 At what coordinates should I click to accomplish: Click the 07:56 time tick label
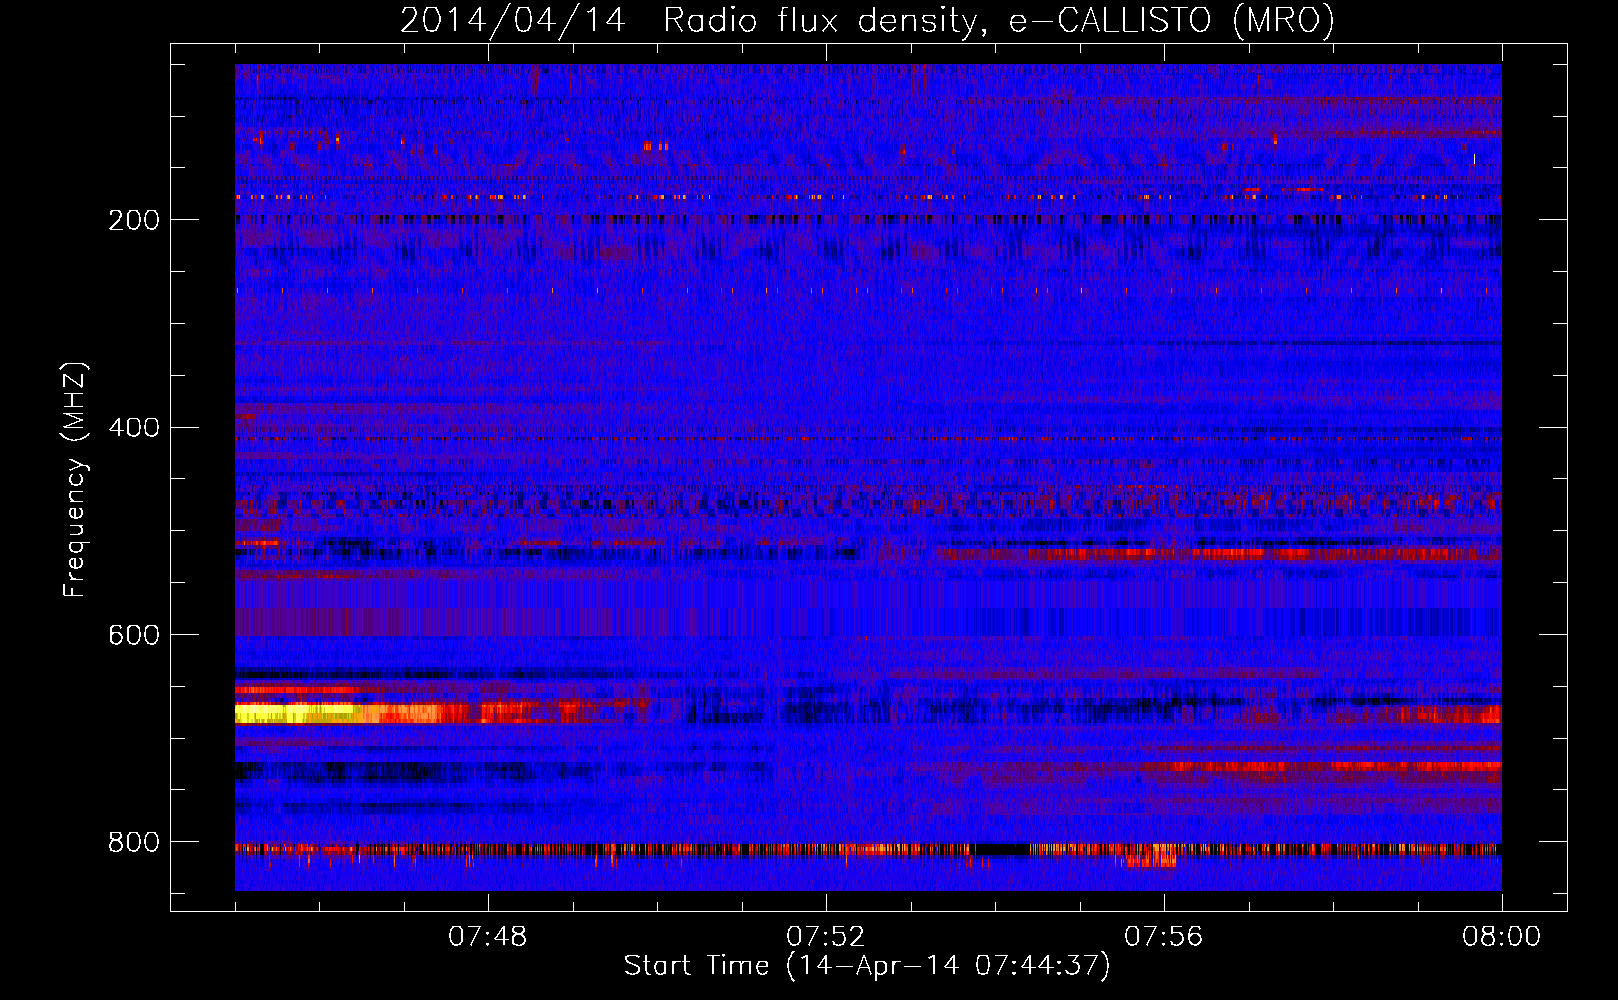(1164, 937)
